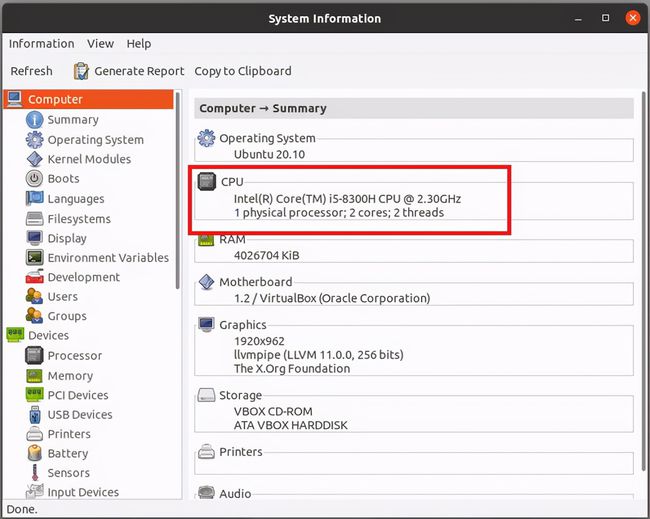Click the Motherboard diamond icon in summary
The image size is (650, 519).
(x=206, y=282)
